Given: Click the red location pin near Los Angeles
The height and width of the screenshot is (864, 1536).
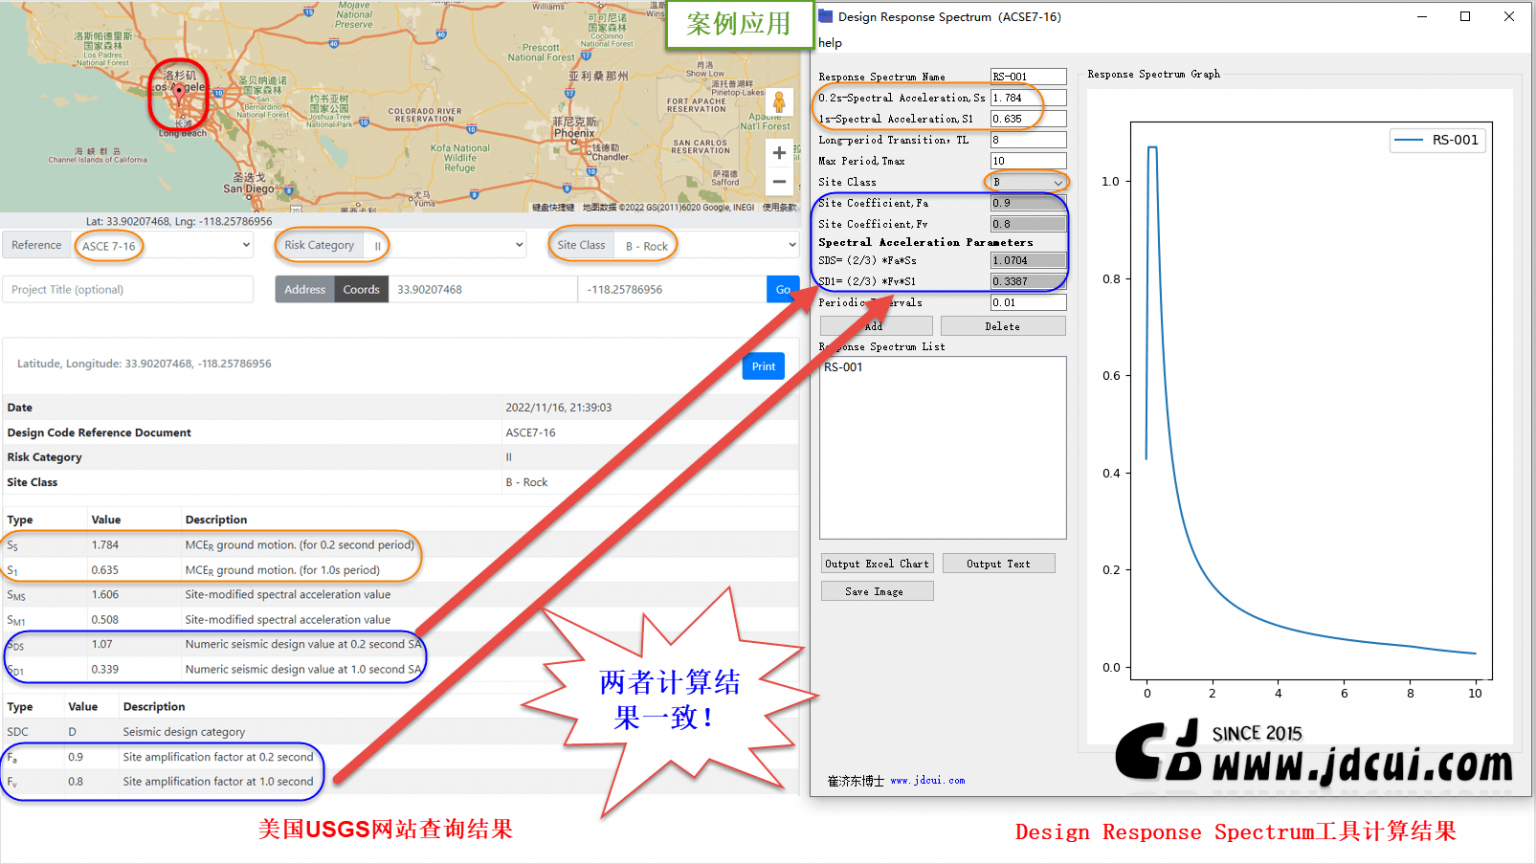Looking at the screenshot, I should coord(179,88).
